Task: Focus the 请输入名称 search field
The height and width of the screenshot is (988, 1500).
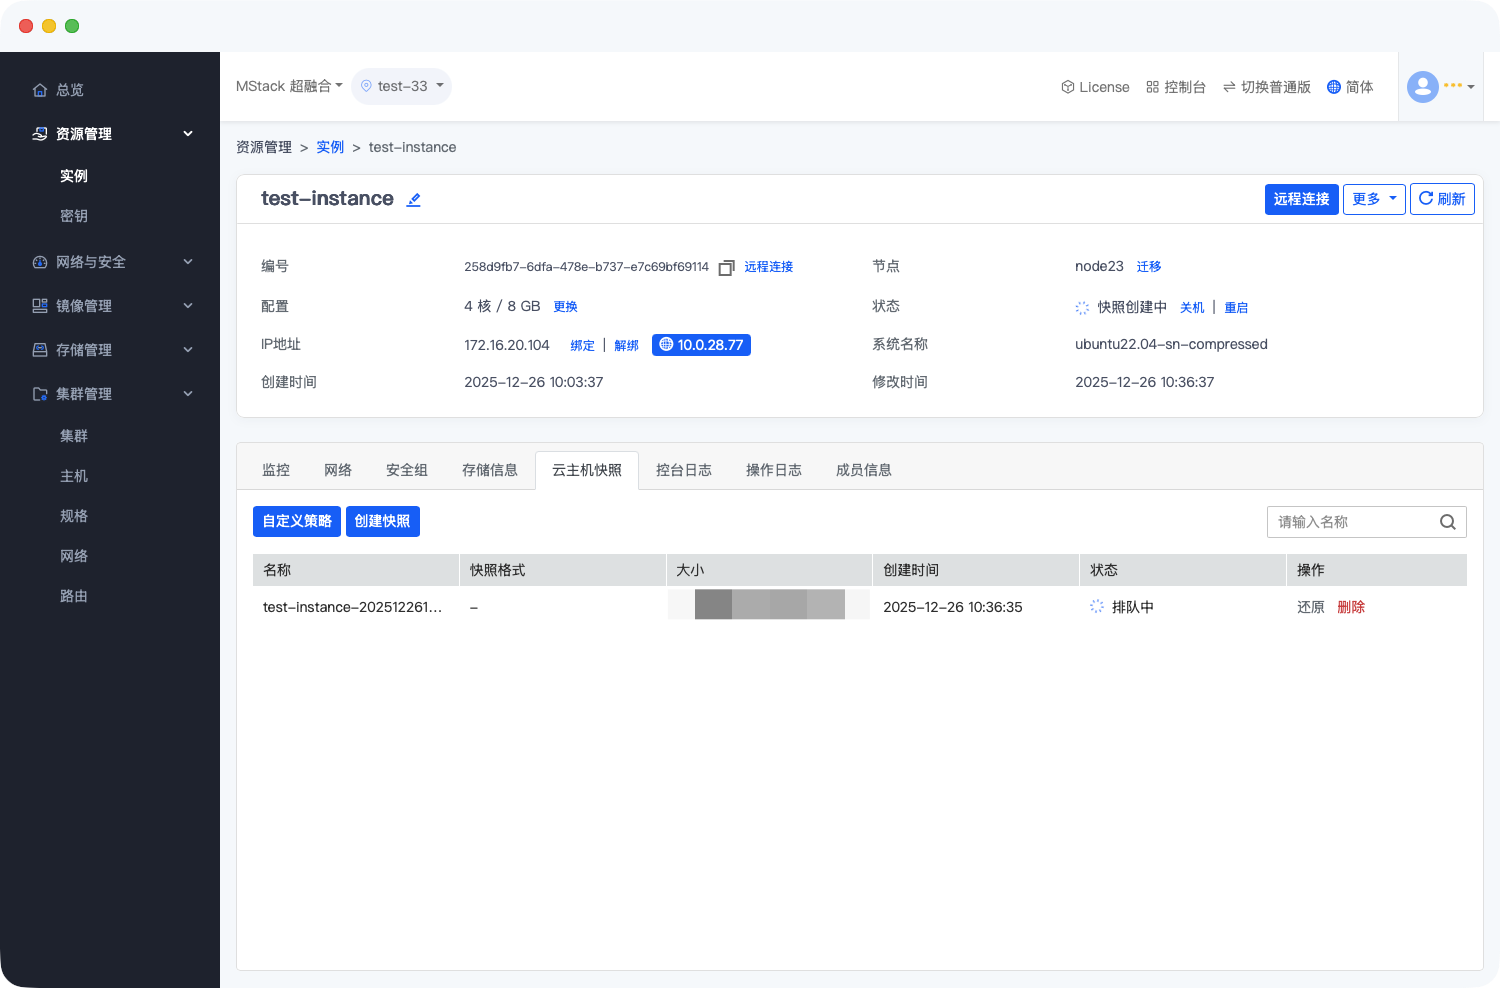Action: pyautogui.click(x=1350, y=522)
